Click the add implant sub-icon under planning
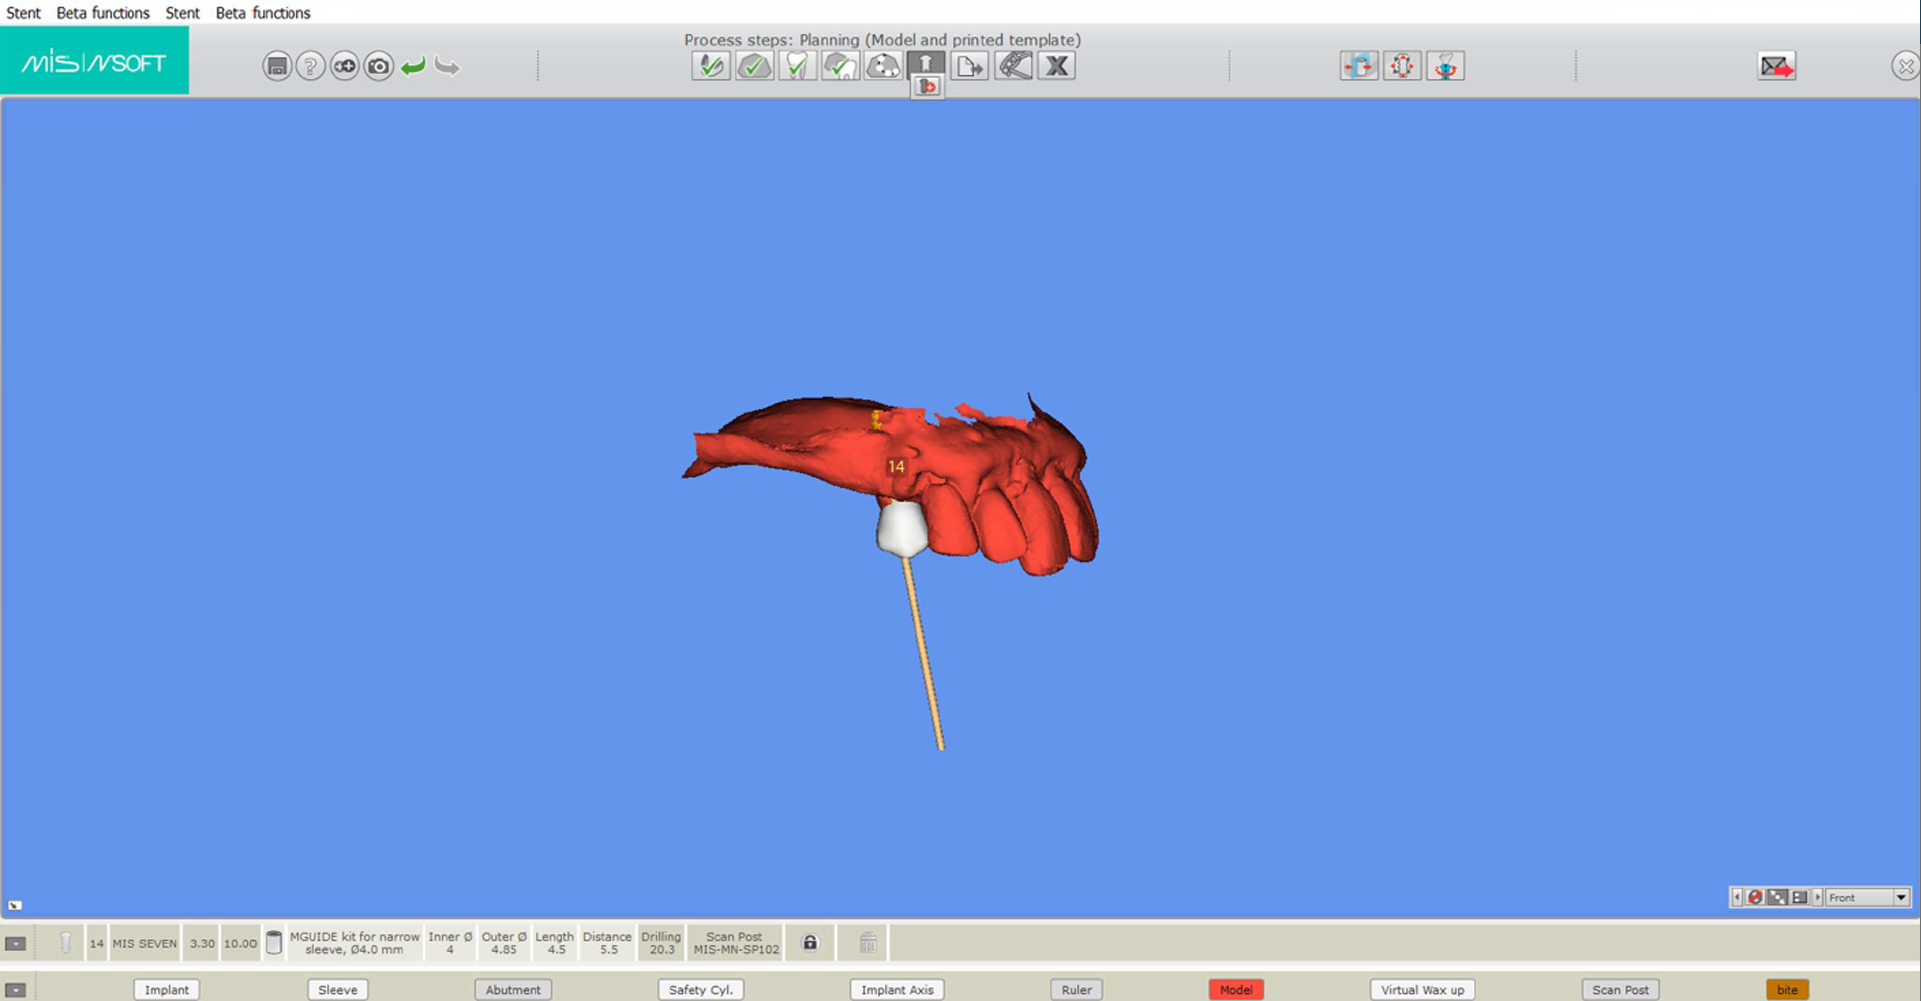The width and height of the screenshot is (1921, 1001). pyautogui.click(x=928, y=88)
